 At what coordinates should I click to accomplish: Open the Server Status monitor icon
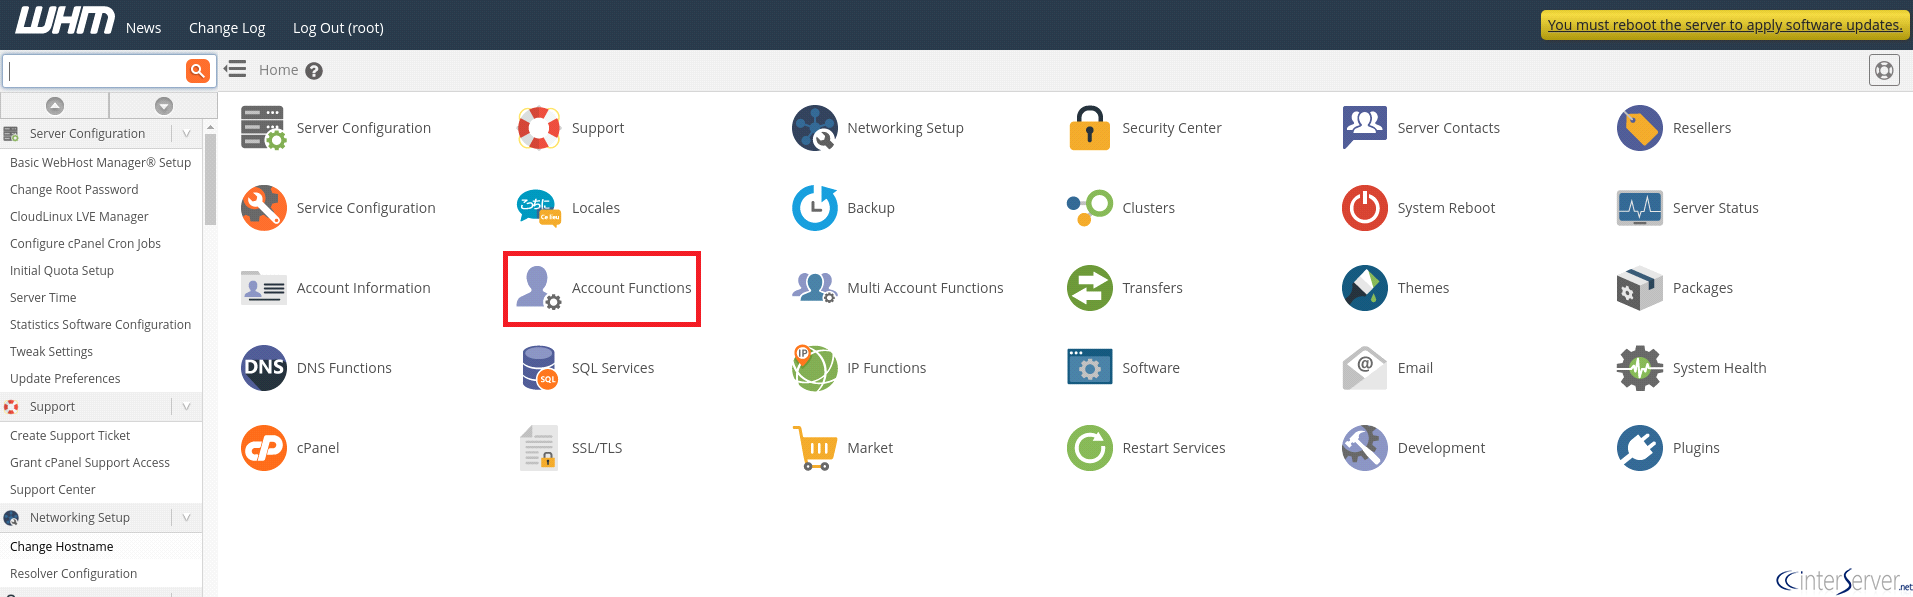[x=1640, y=208]
